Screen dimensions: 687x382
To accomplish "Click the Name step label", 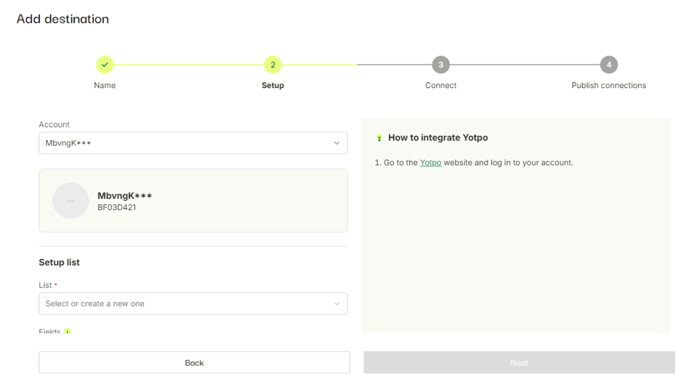I will coord(105,85).
